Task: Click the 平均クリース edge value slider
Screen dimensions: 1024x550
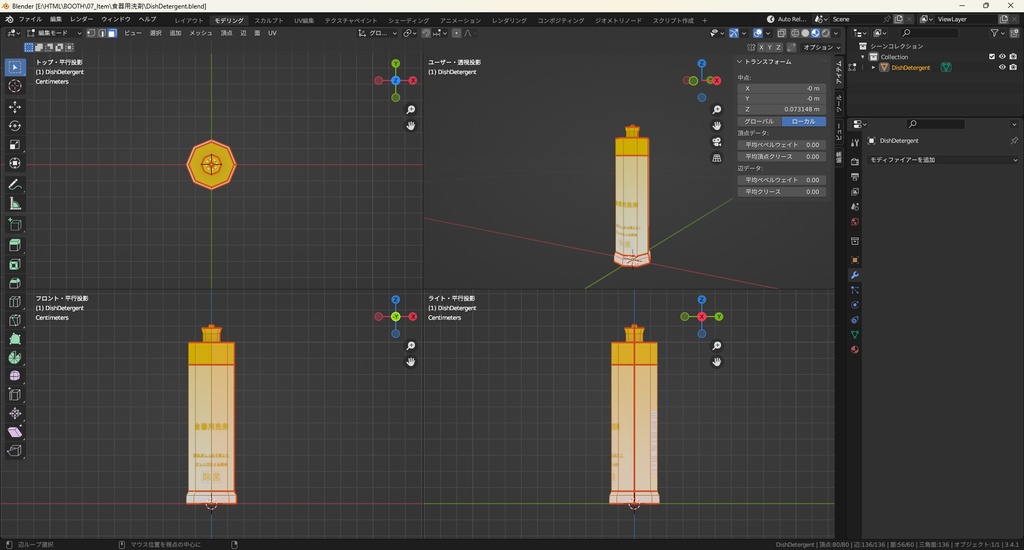Action: click(x=781, y=191)
